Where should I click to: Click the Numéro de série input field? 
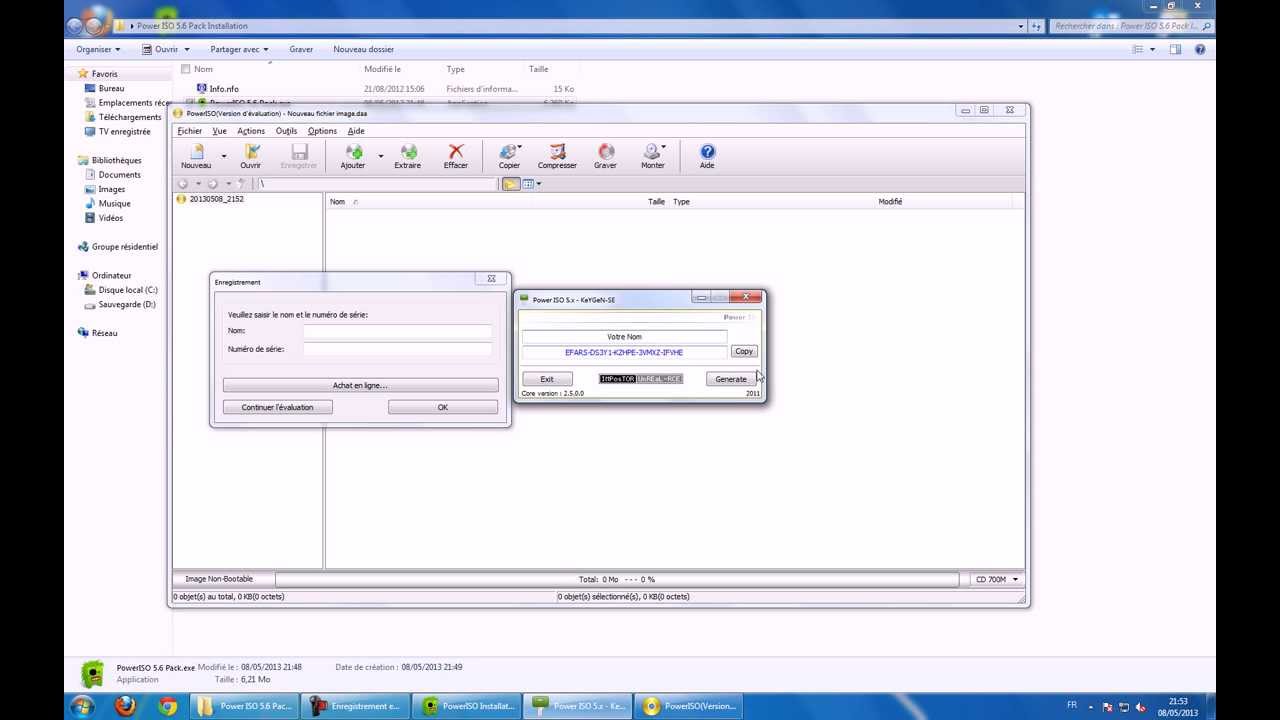click(x=397, y=349)
